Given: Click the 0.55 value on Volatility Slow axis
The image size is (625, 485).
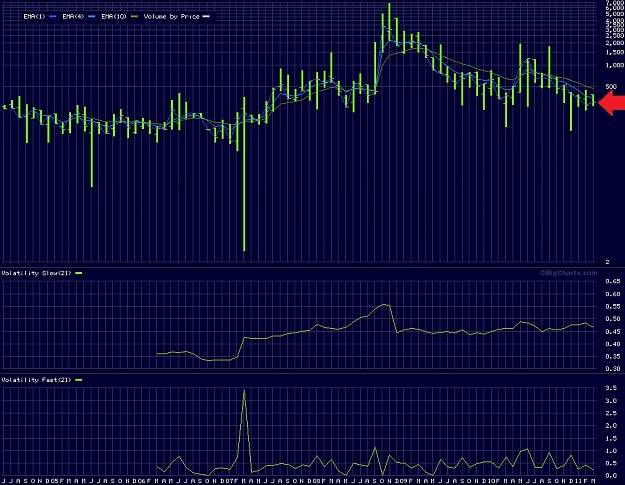Looking at the screenshot, I should pyautogui.click(x=613, y=306).
